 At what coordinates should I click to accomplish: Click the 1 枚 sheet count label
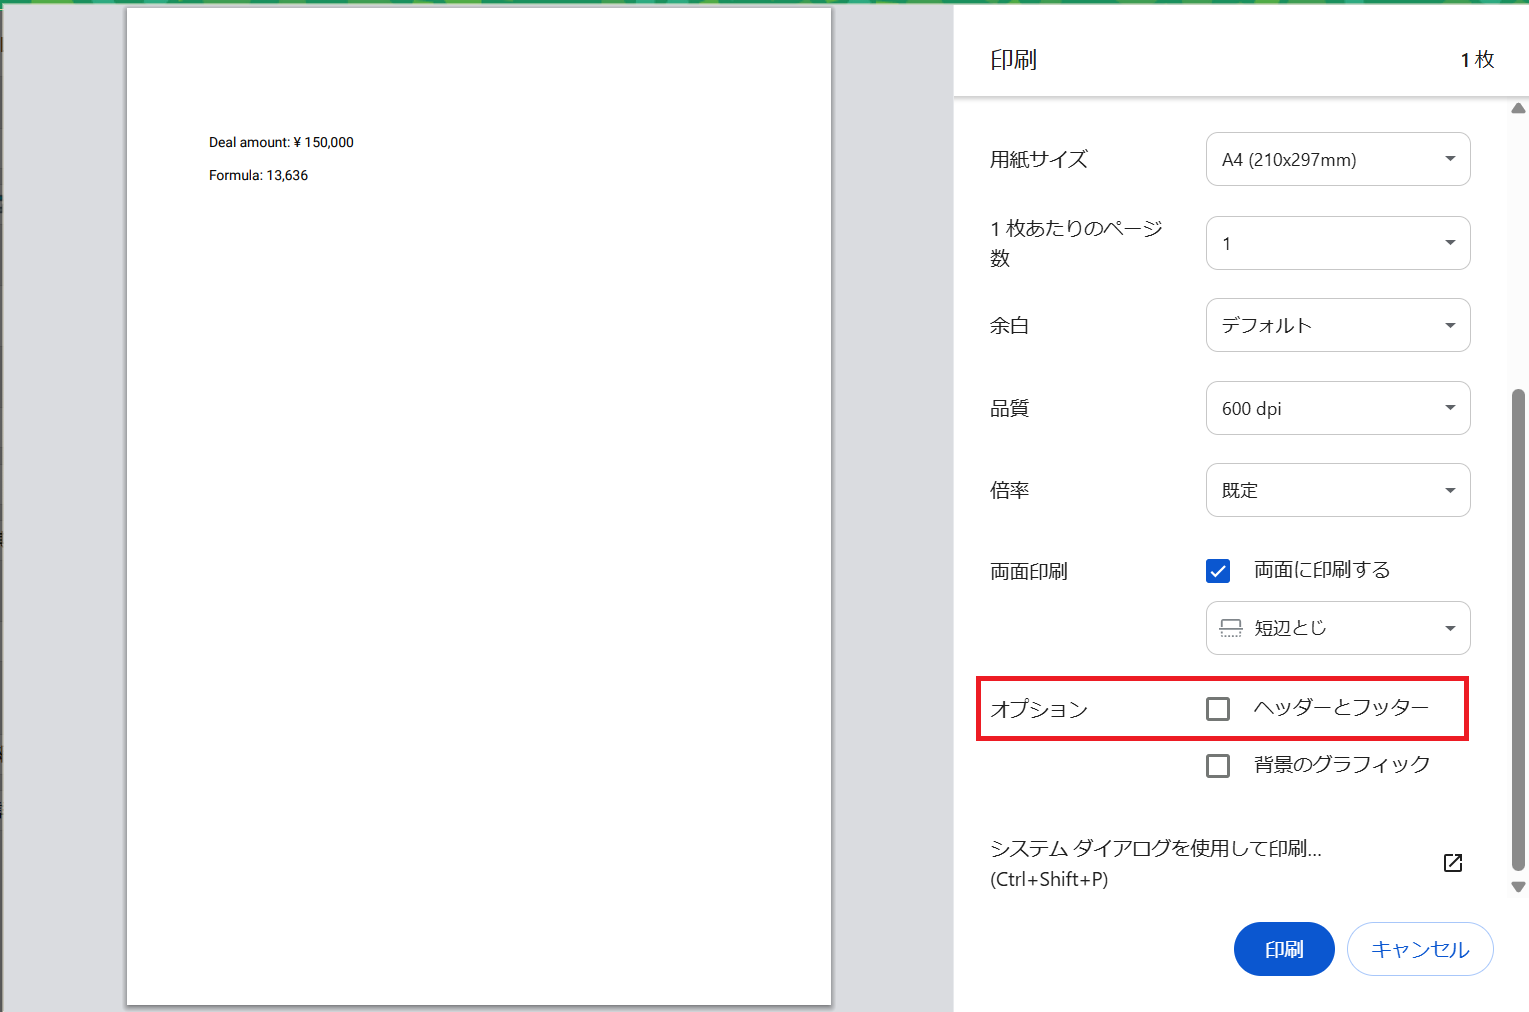point(1477,60)
